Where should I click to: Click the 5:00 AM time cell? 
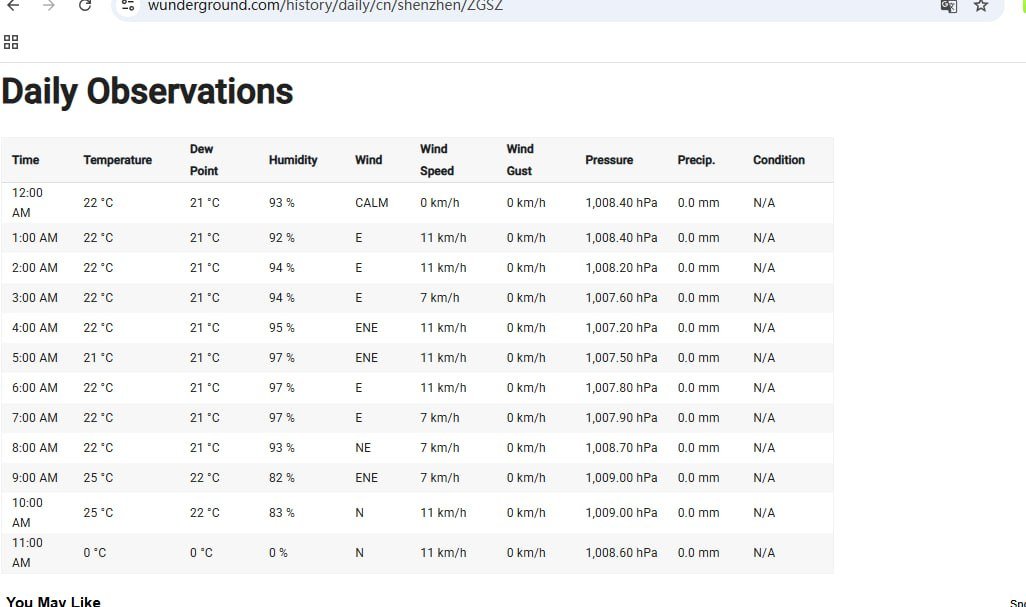[x=35, y=358]
